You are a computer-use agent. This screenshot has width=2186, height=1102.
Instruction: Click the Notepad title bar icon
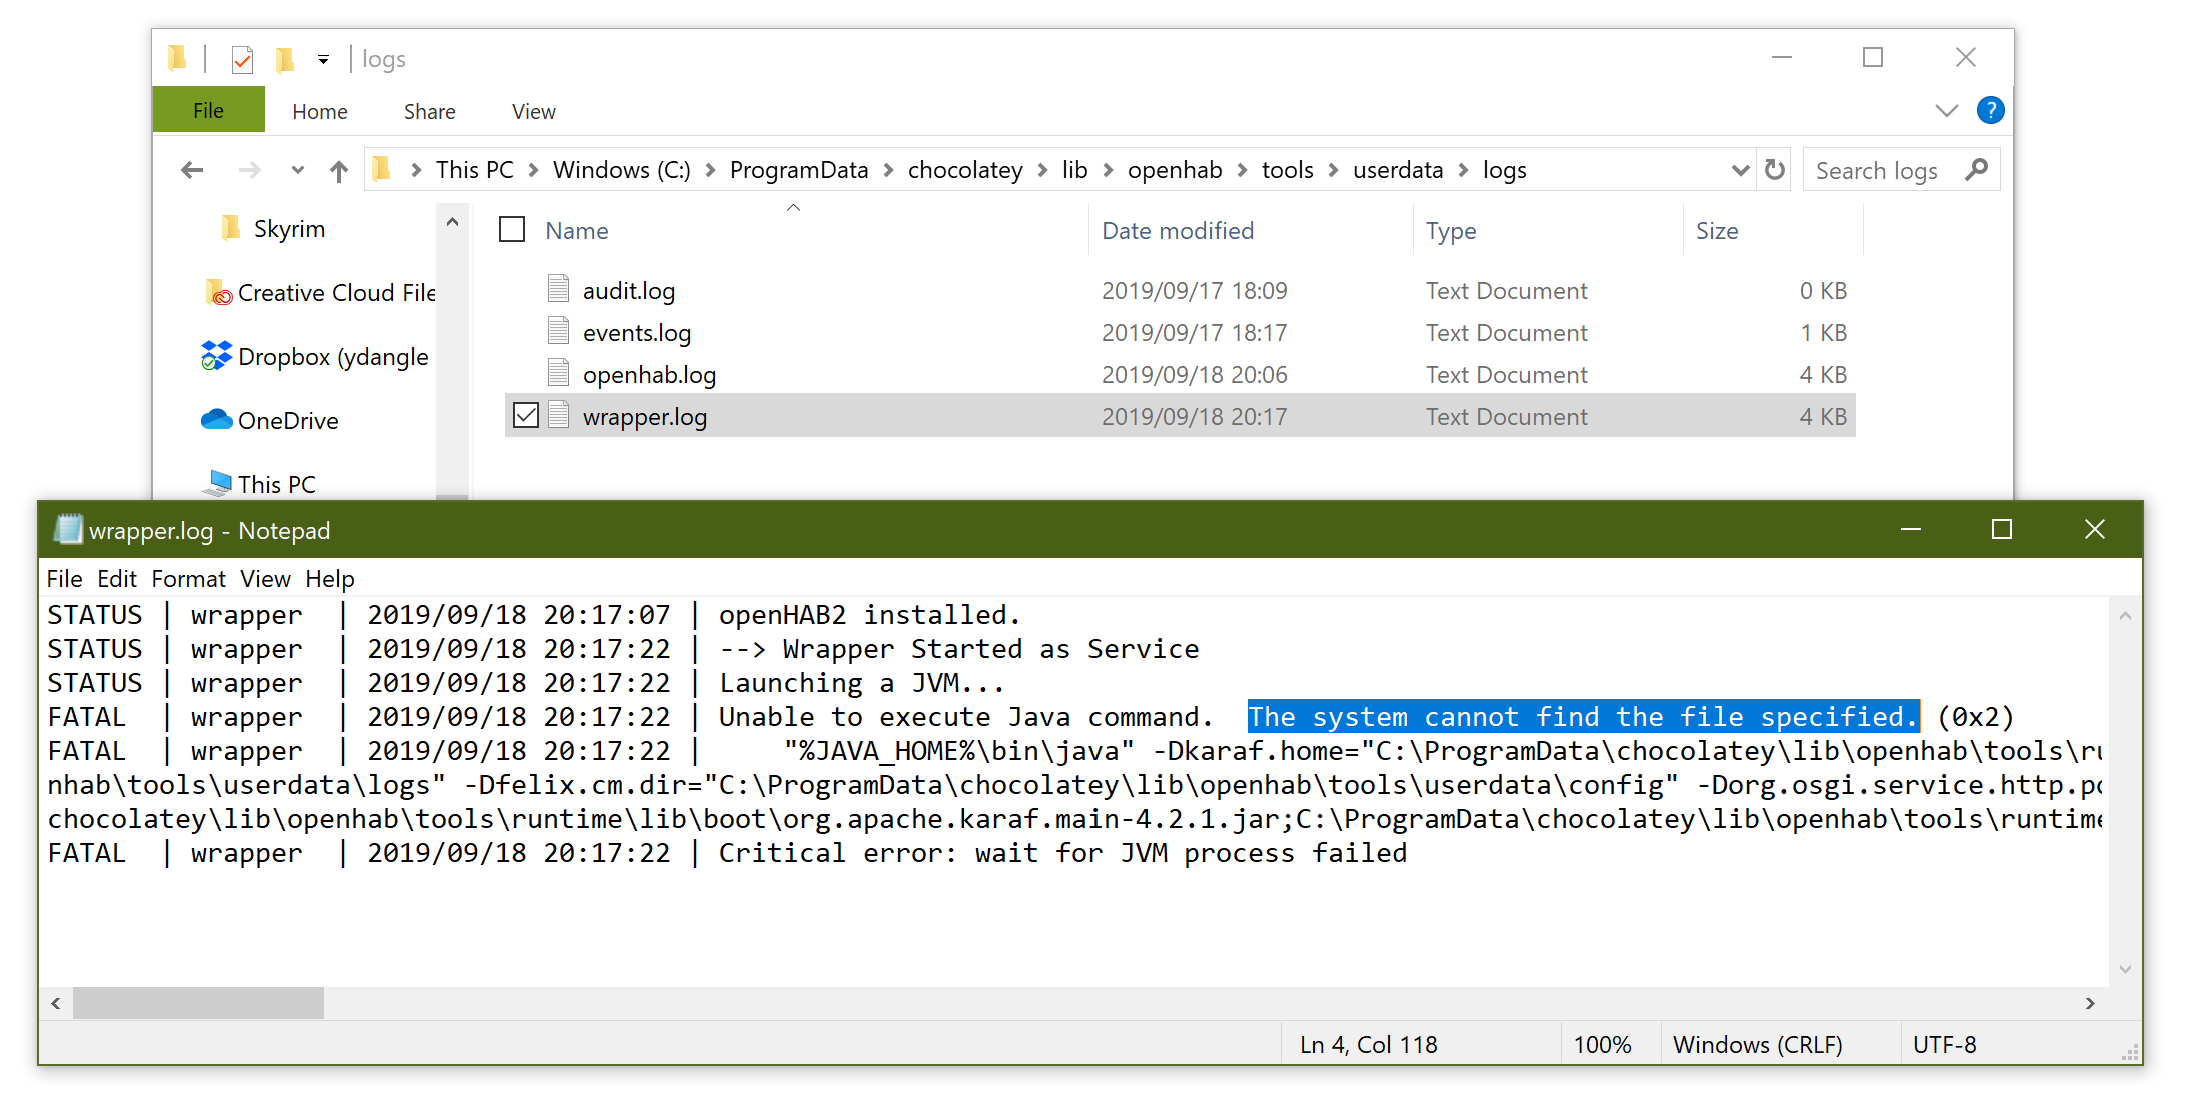tap(68, 529)
